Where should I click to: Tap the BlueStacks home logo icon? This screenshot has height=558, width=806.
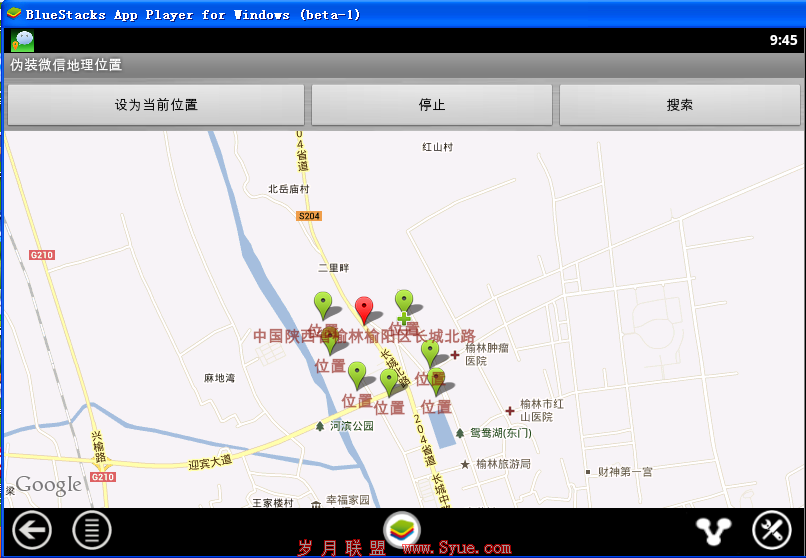pos(402,530)
